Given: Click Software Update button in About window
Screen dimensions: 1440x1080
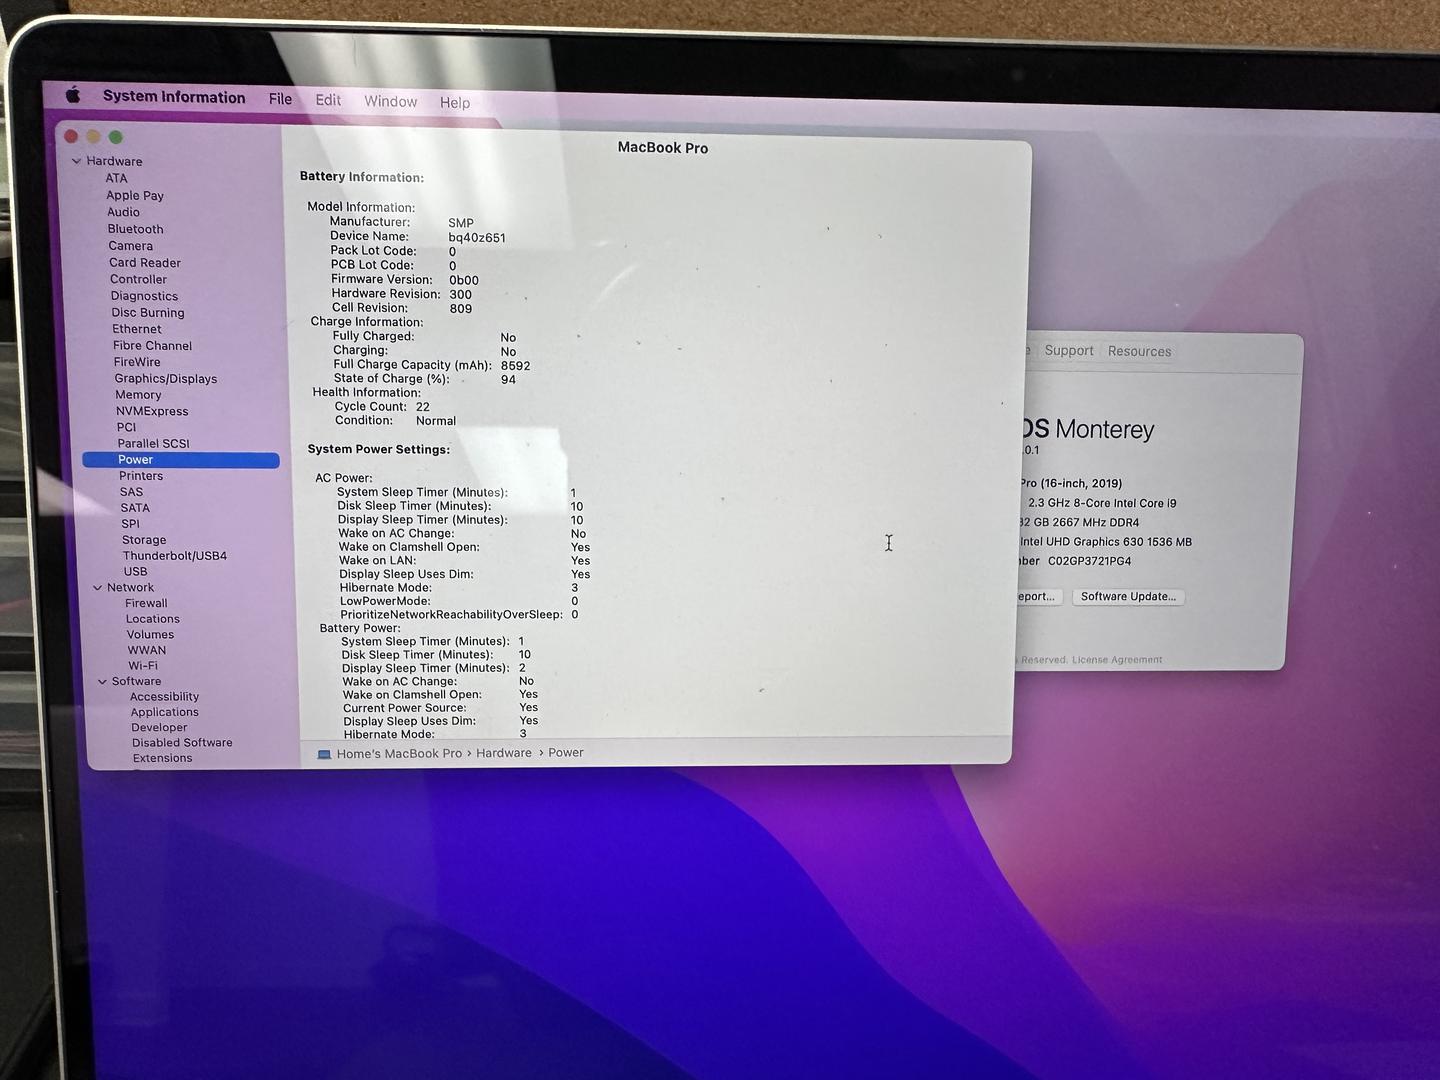Looking at the screenshot, I should click(x=1128, y=597).
